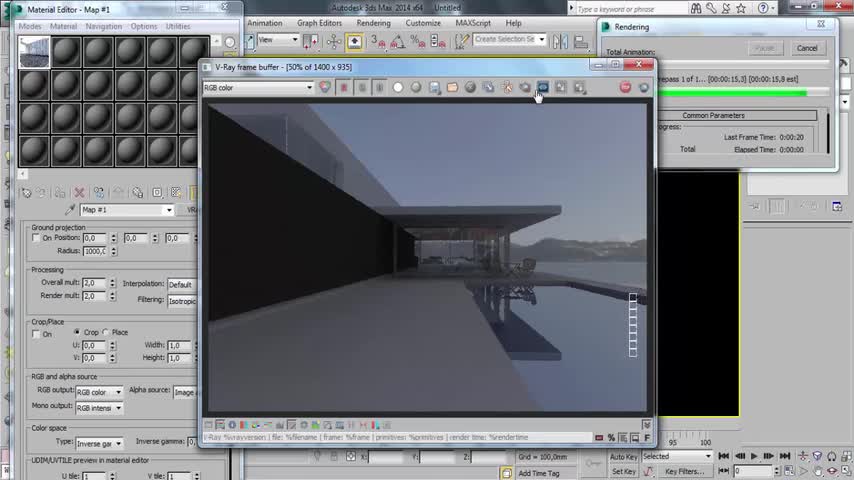Image resolution: width=854 pixels, height=480 pixels.
Task: Click Get Material icon in Material Editor
Action: (x=26, y=192)
